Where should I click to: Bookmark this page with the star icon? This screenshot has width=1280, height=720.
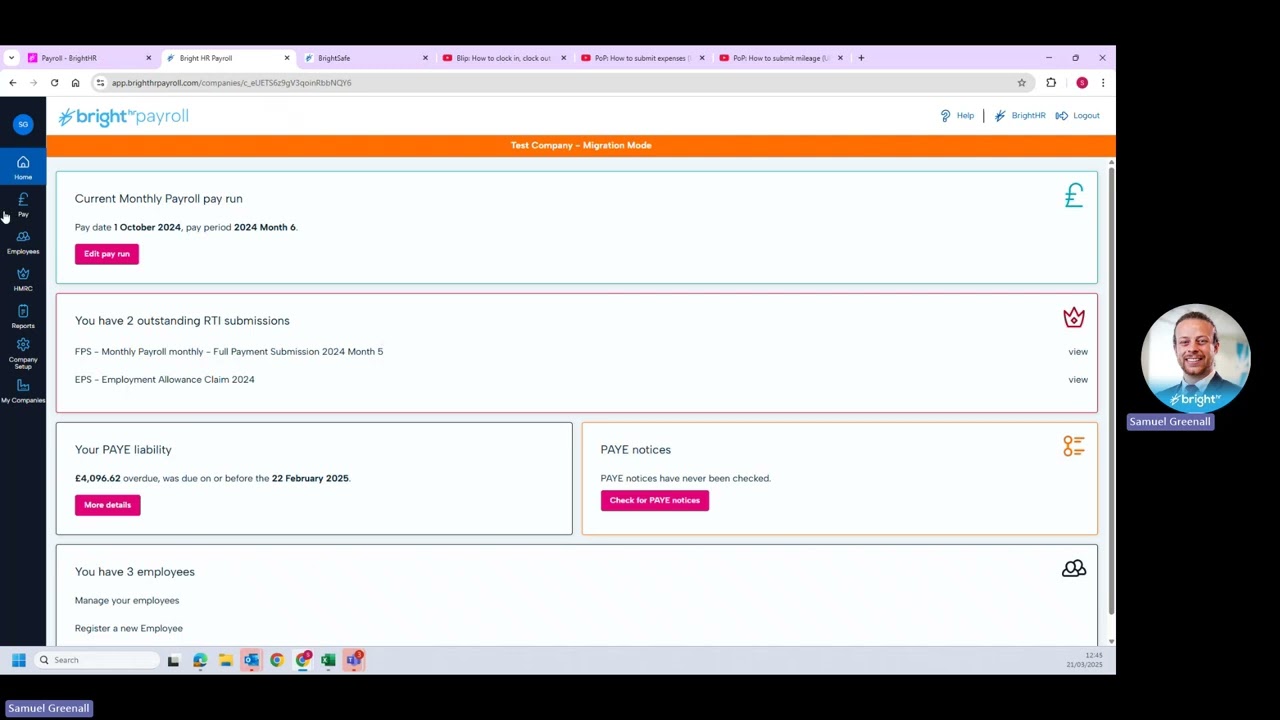coord(1021,83)
